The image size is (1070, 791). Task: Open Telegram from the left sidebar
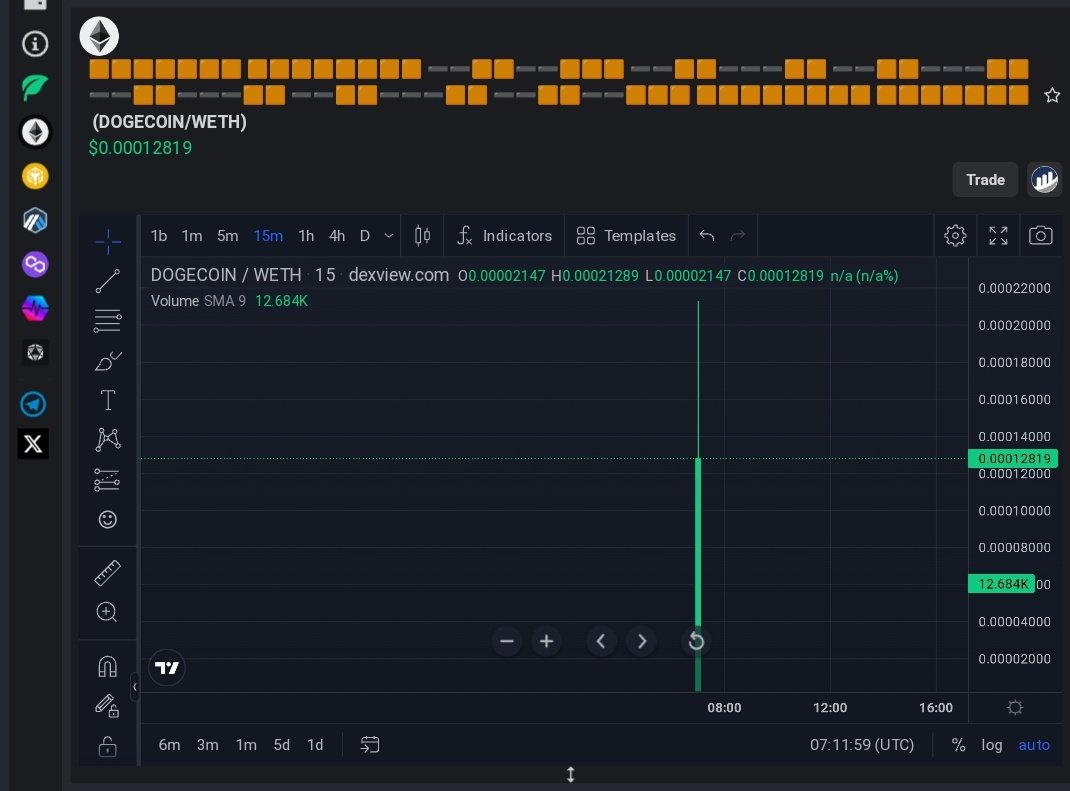click(35, 404)
